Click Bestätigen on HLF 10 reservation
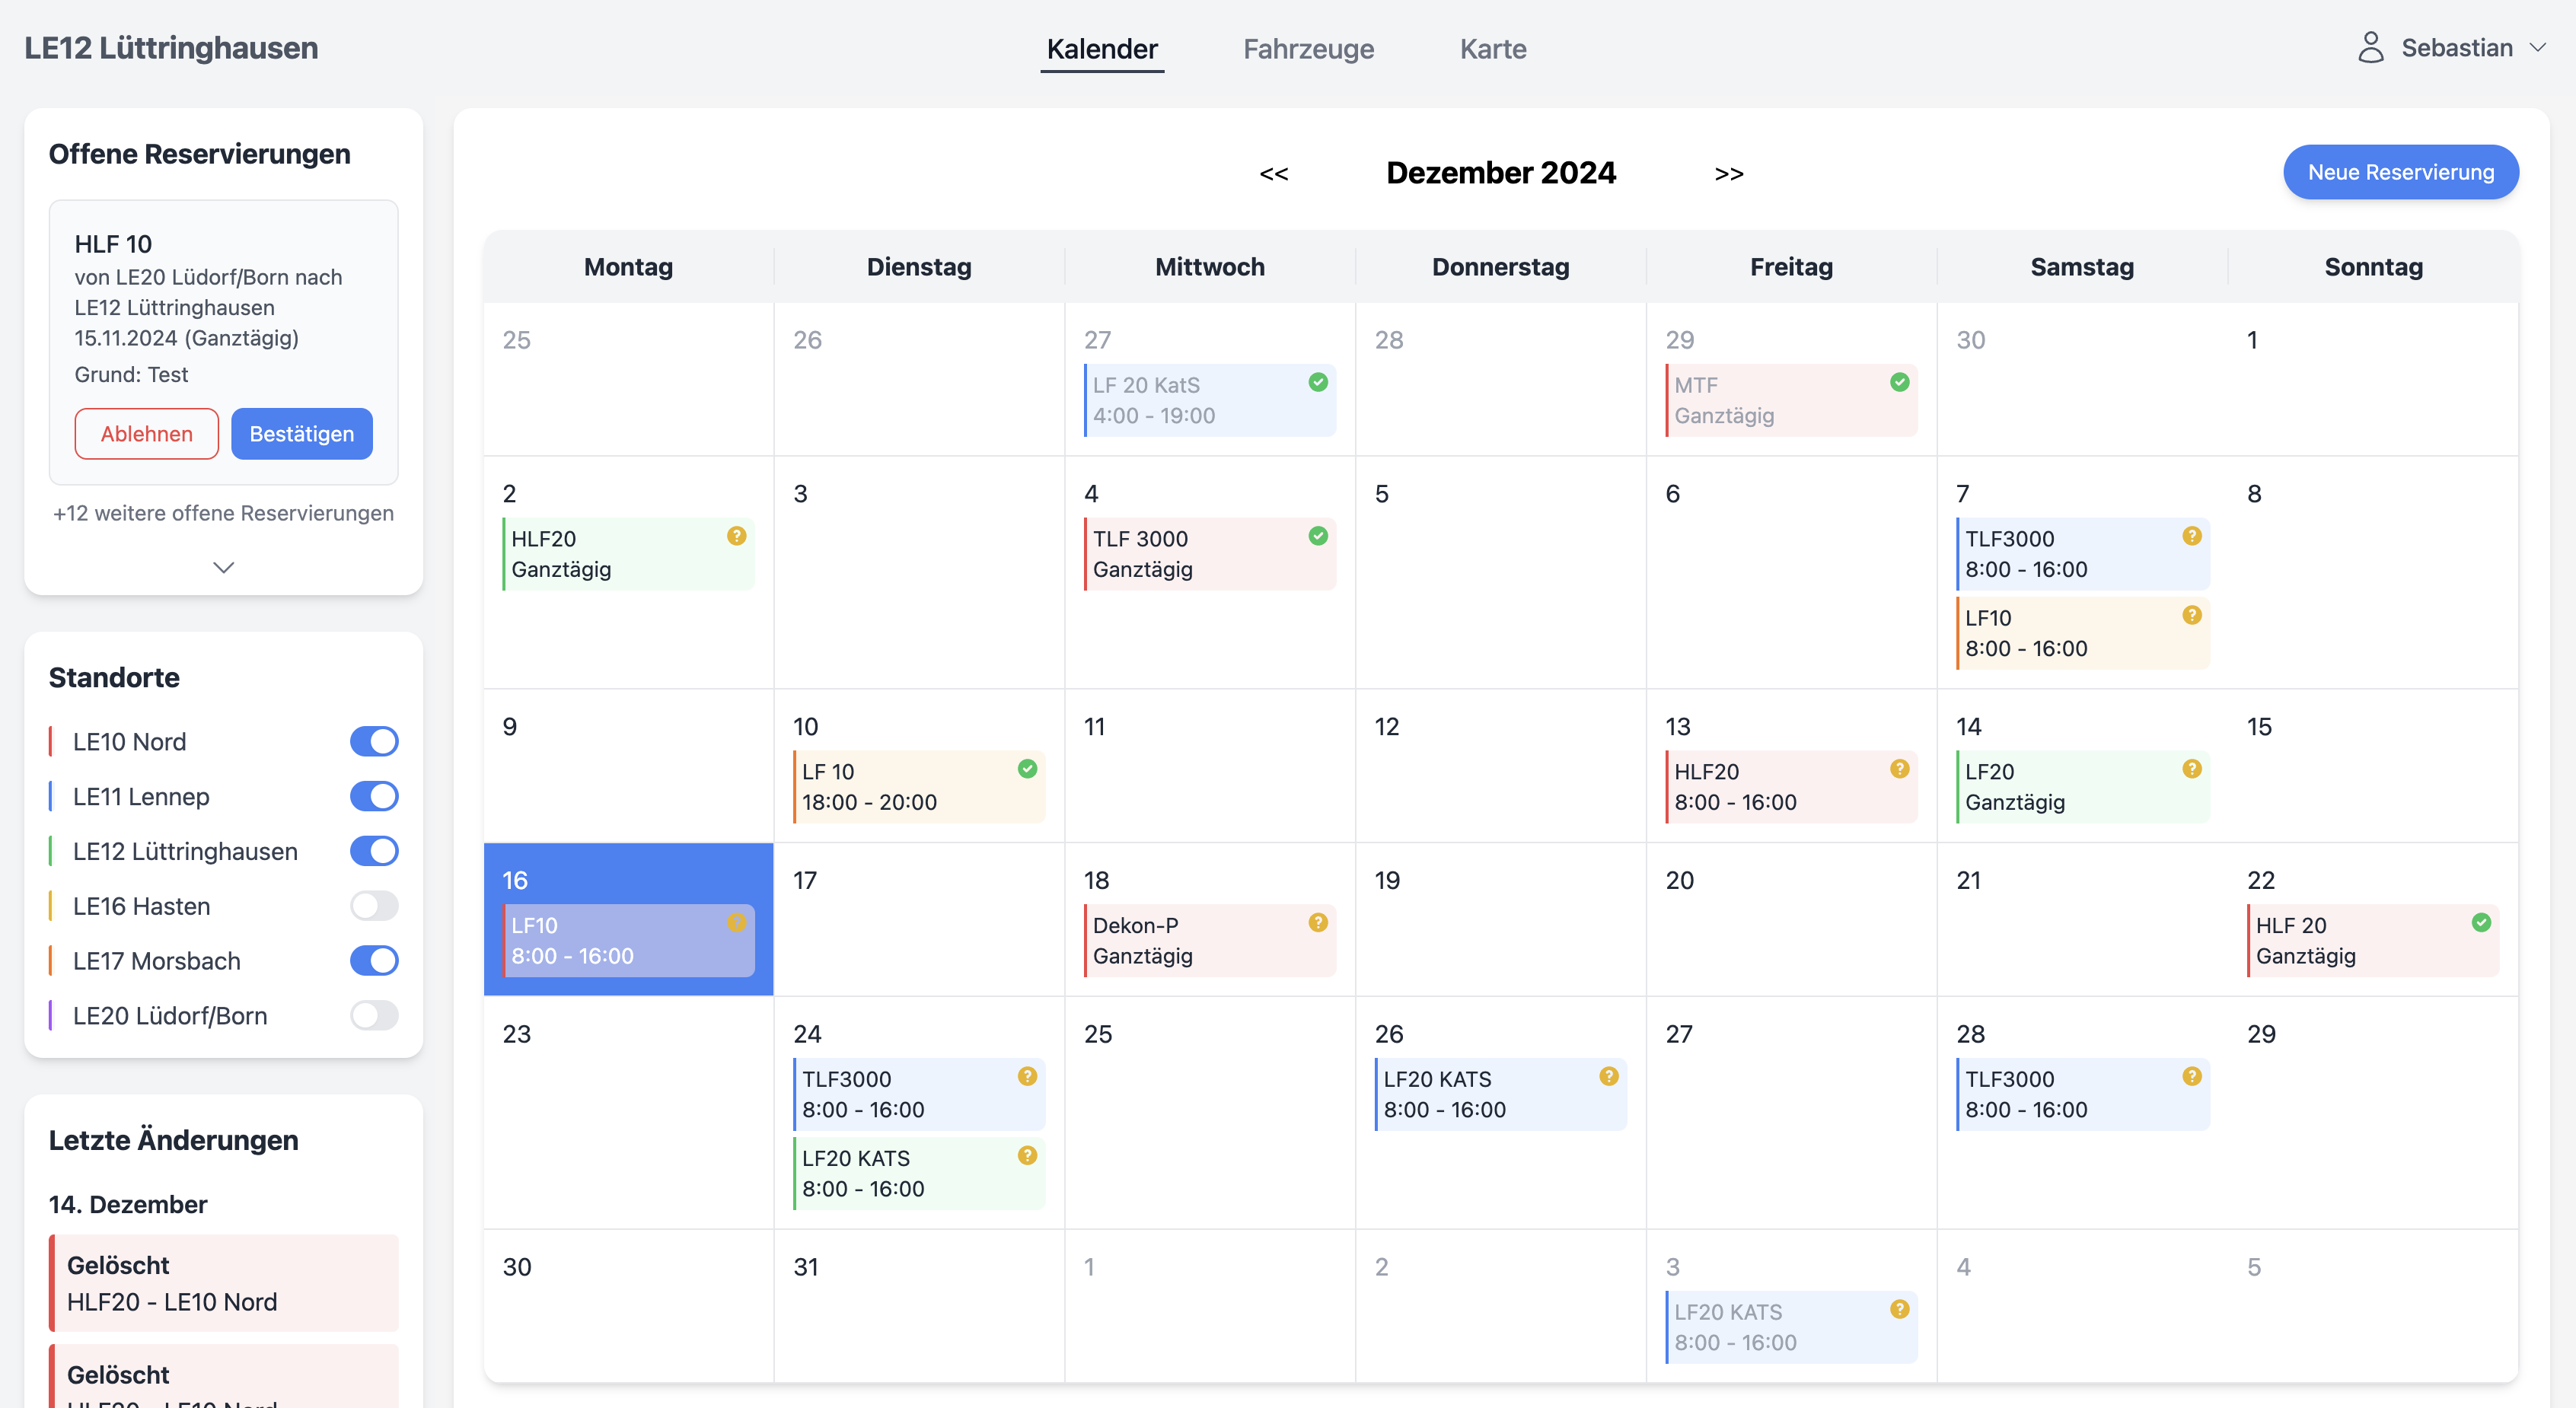 click(x=302, y=434)
